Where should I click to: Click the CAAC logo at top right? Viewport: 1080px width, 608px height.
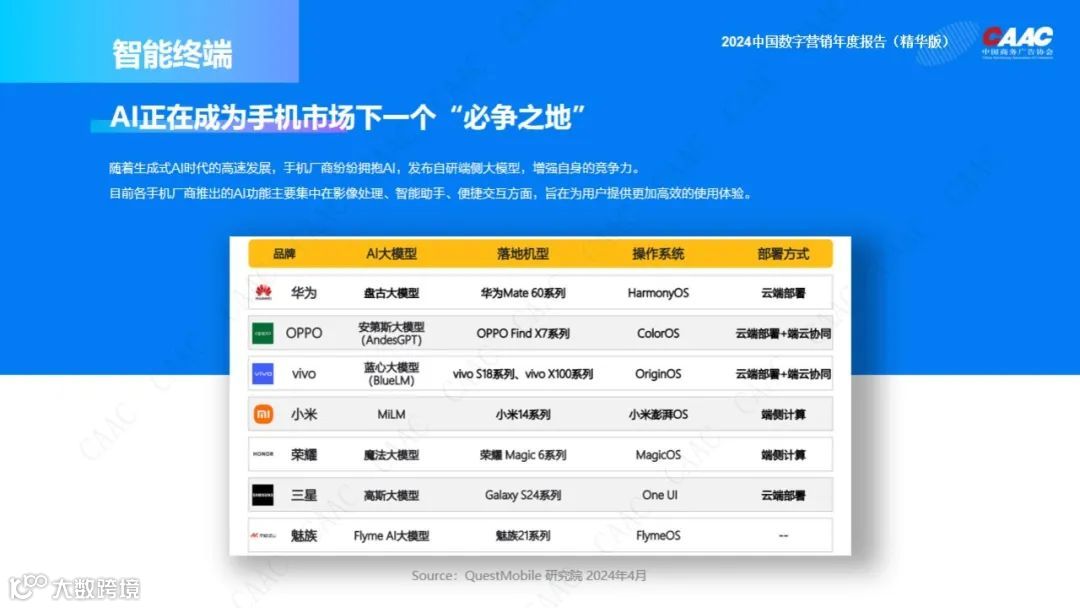tap(1017, 41)
